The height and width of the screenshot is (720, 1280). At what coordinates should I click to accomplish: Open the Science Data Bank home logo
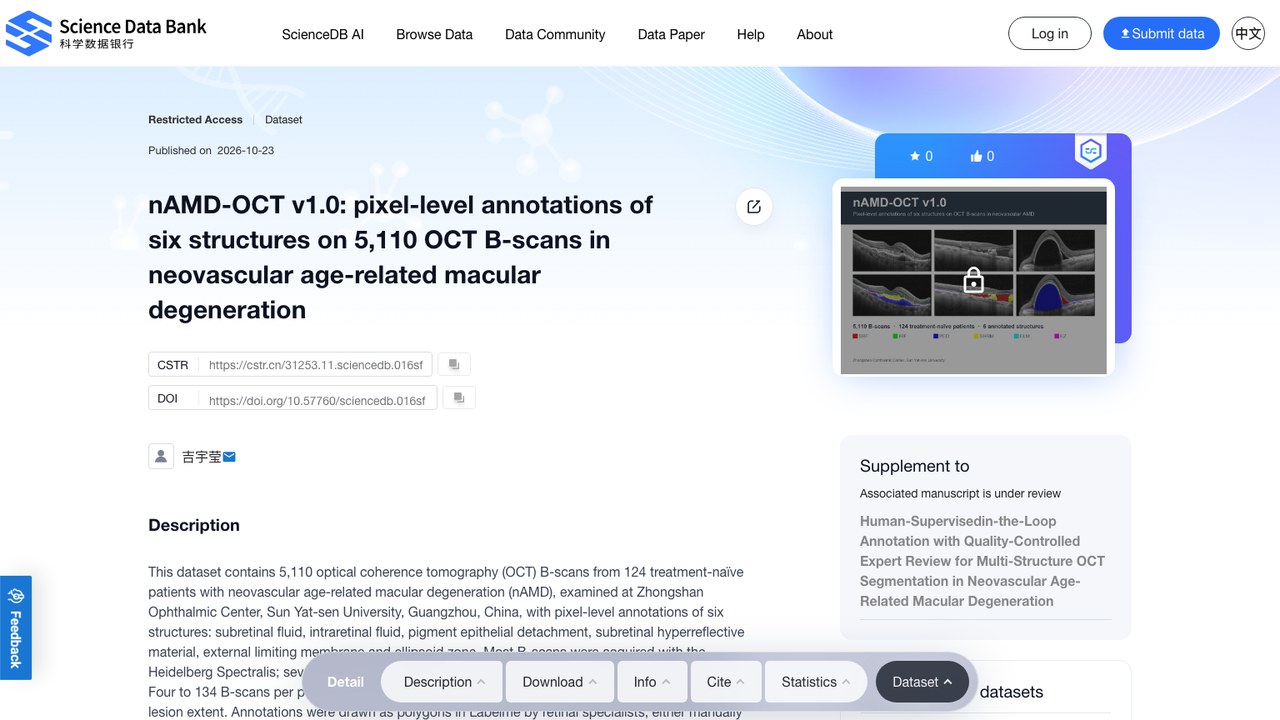(106, 33)
